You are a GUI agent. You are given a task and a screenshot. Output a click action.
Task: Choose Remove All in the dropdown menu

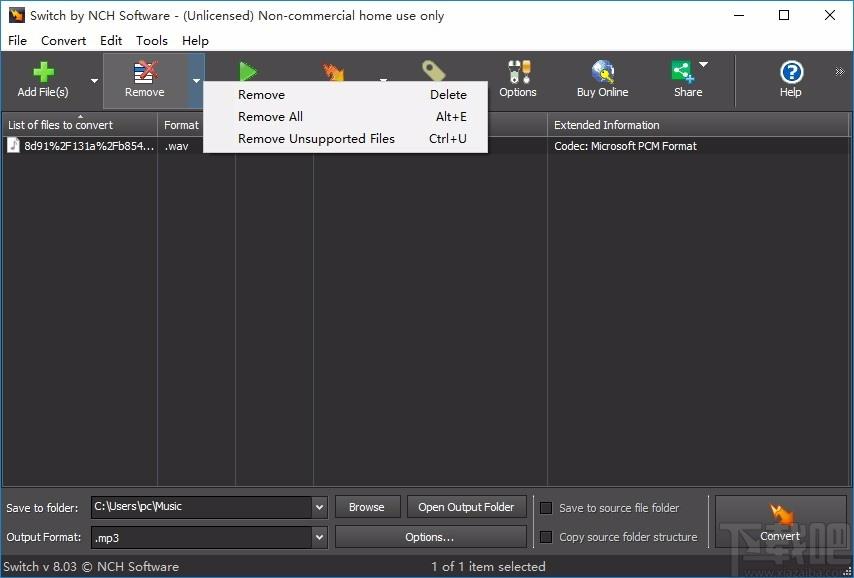click(x=345, y=117)
